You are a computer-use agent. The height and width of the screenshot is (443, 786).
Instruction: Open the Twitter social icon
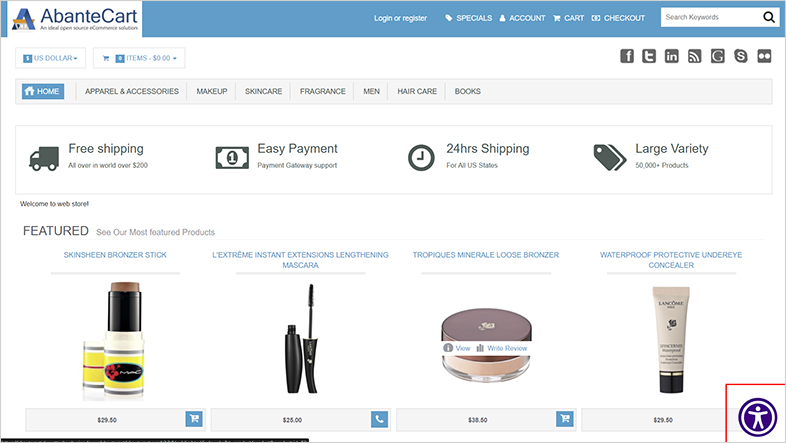pyautogui.click(x=649, y=56)
